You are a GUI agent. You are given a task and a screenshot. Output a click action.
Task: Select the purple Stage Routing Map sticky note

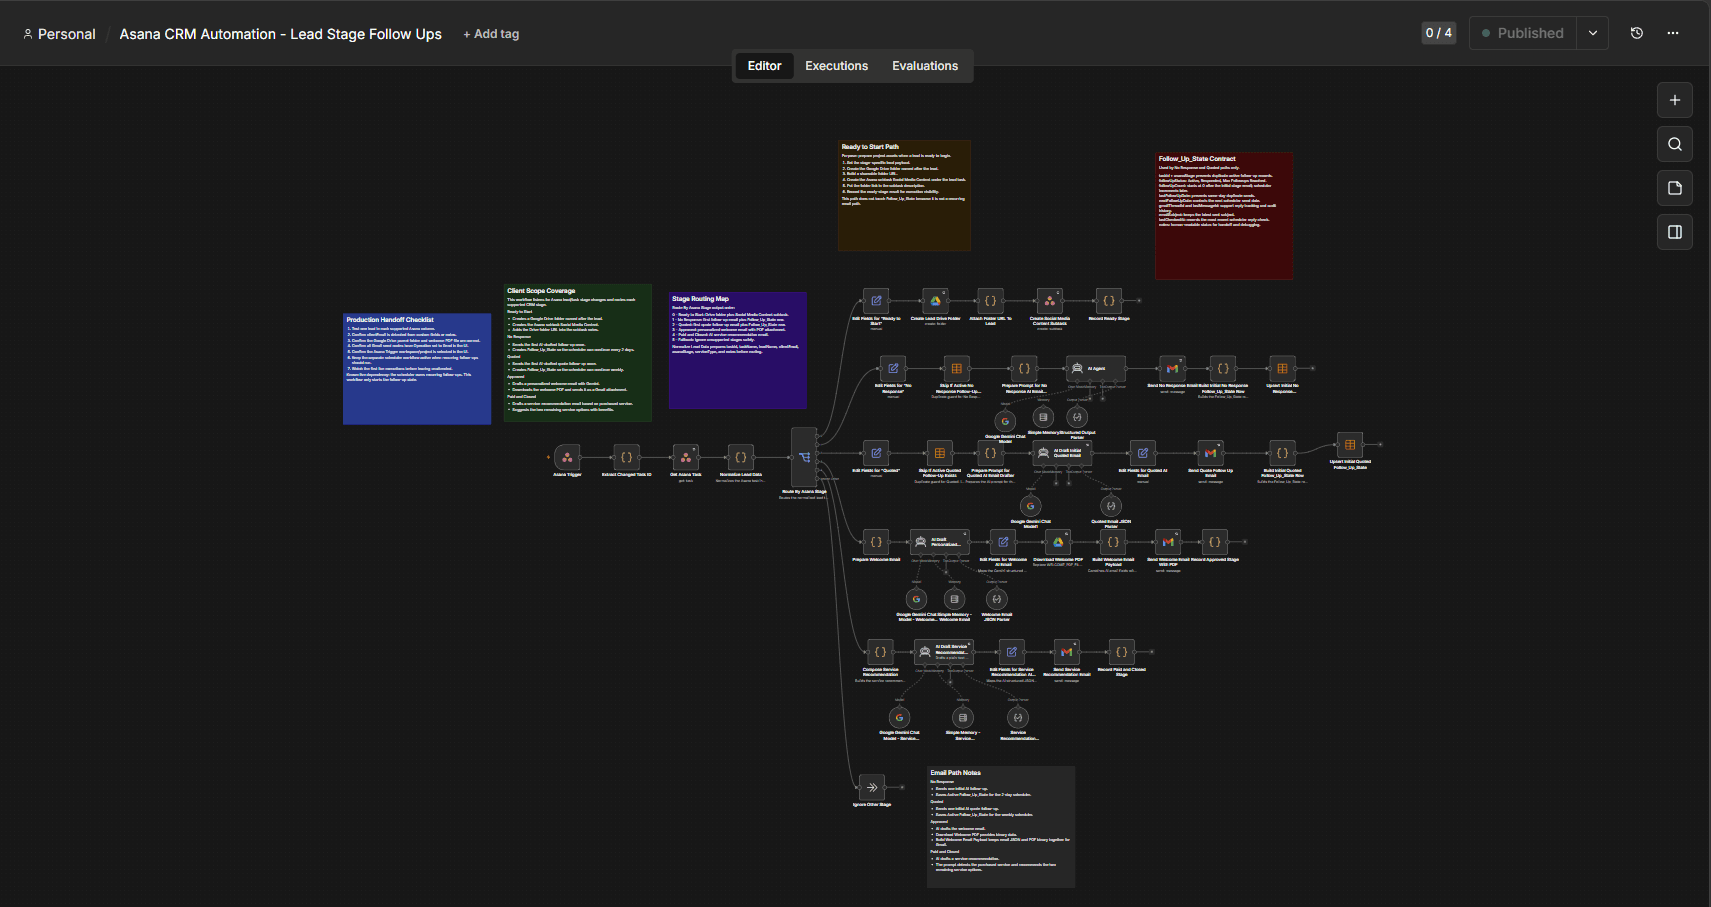point(738,350)
